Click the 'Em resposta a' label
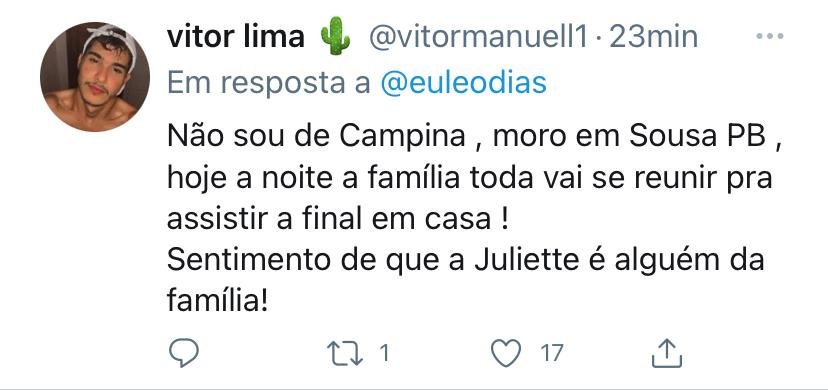The image size is (828, 390). pyautogui.click(x=269, y=84)
